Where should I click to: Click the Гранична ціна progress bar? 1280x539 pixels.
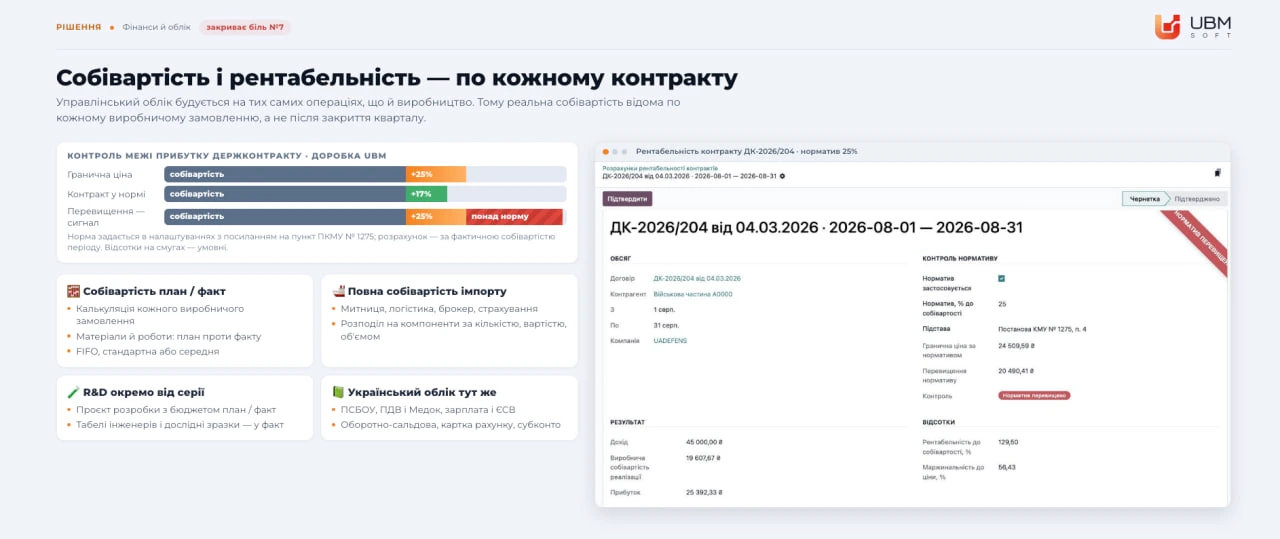tap(365, 174)
